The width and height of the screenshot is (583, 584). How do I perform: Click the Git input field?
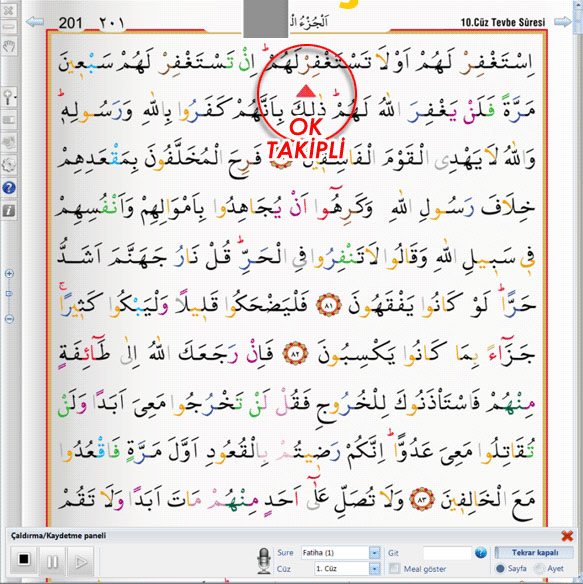(448, 553)
